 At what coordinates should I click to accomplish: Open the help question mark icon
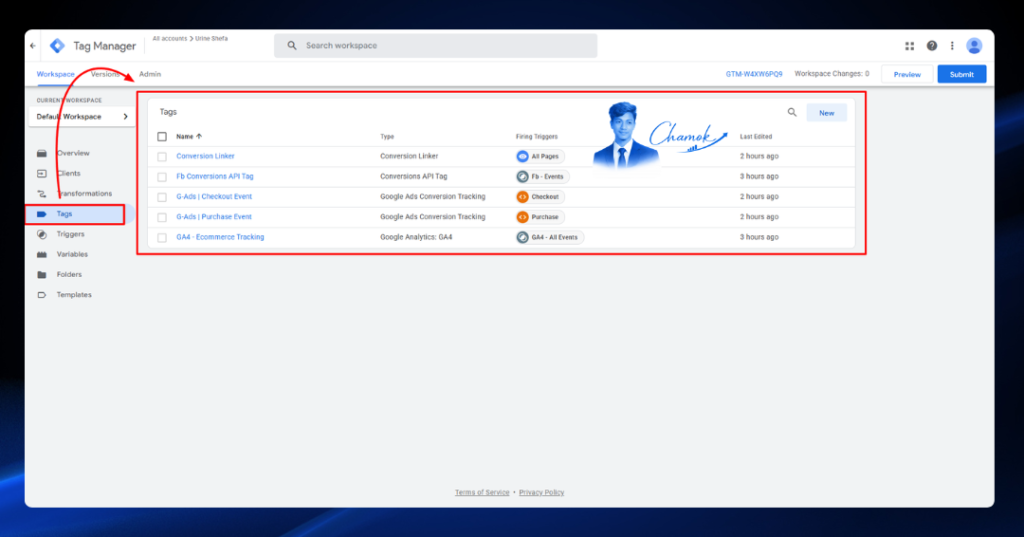pyautogui.click(x=931, y=46)
